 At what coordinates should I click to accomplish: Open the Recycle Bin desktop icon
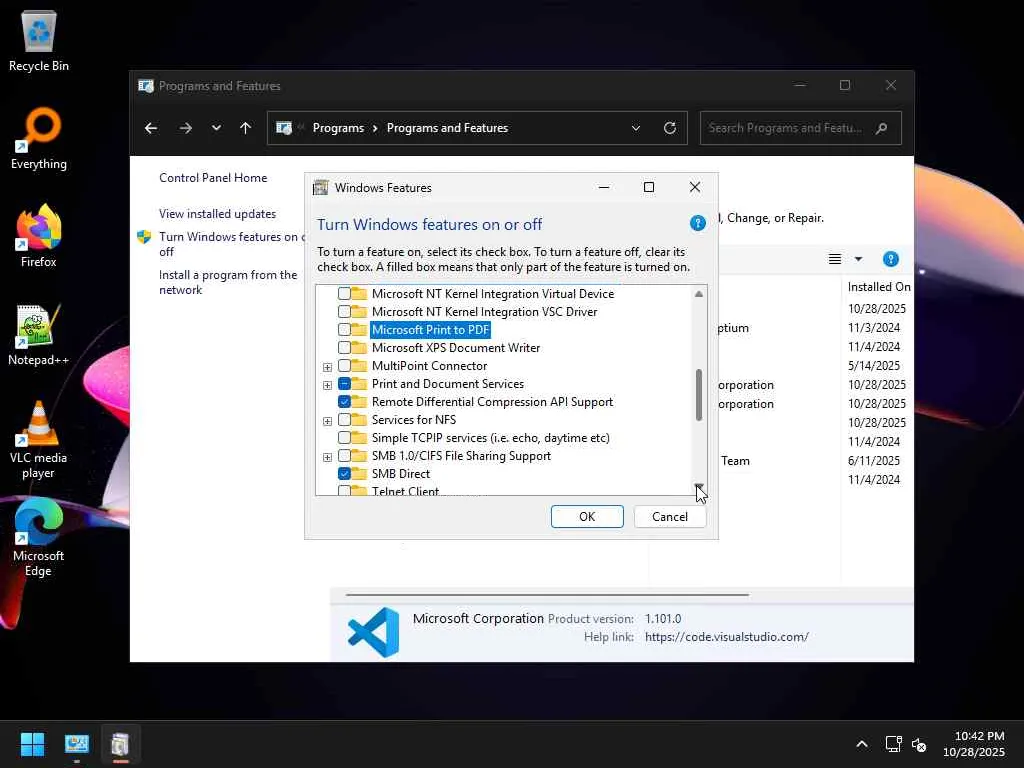click(39, 40)
